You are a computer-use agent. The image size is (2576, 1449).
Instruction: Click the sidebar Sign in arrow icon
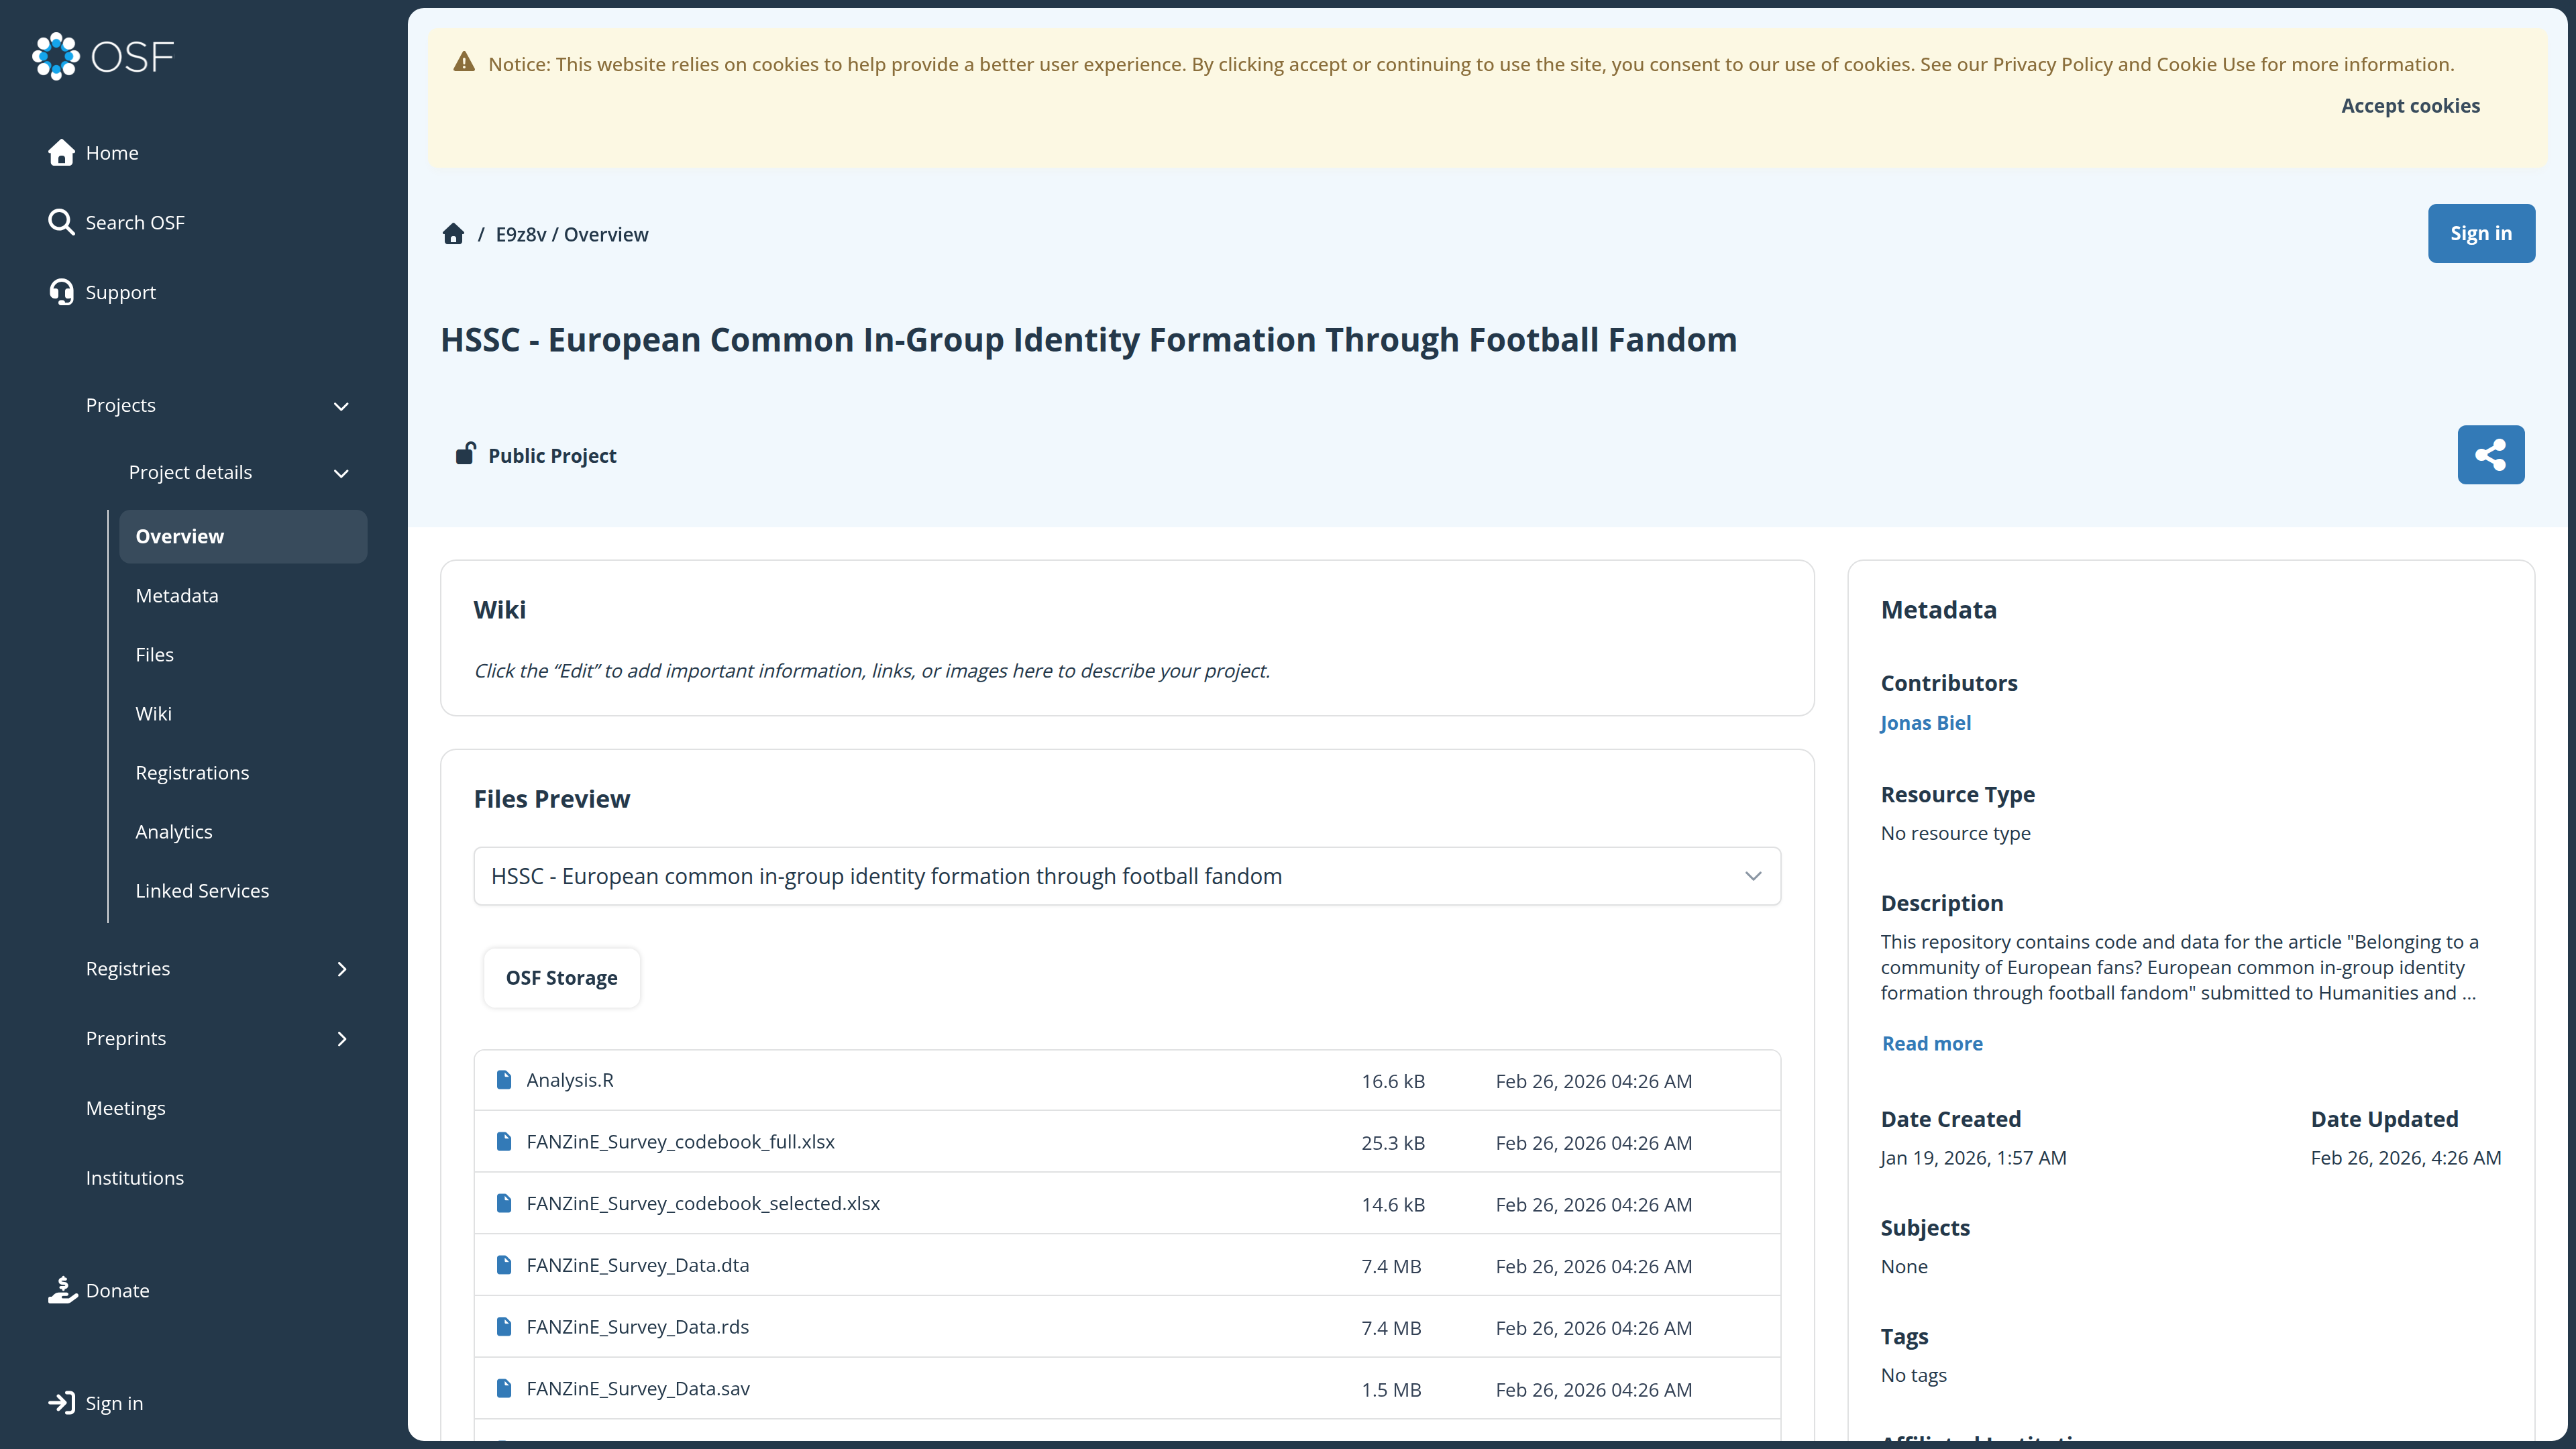click(x=61, y=1403)
